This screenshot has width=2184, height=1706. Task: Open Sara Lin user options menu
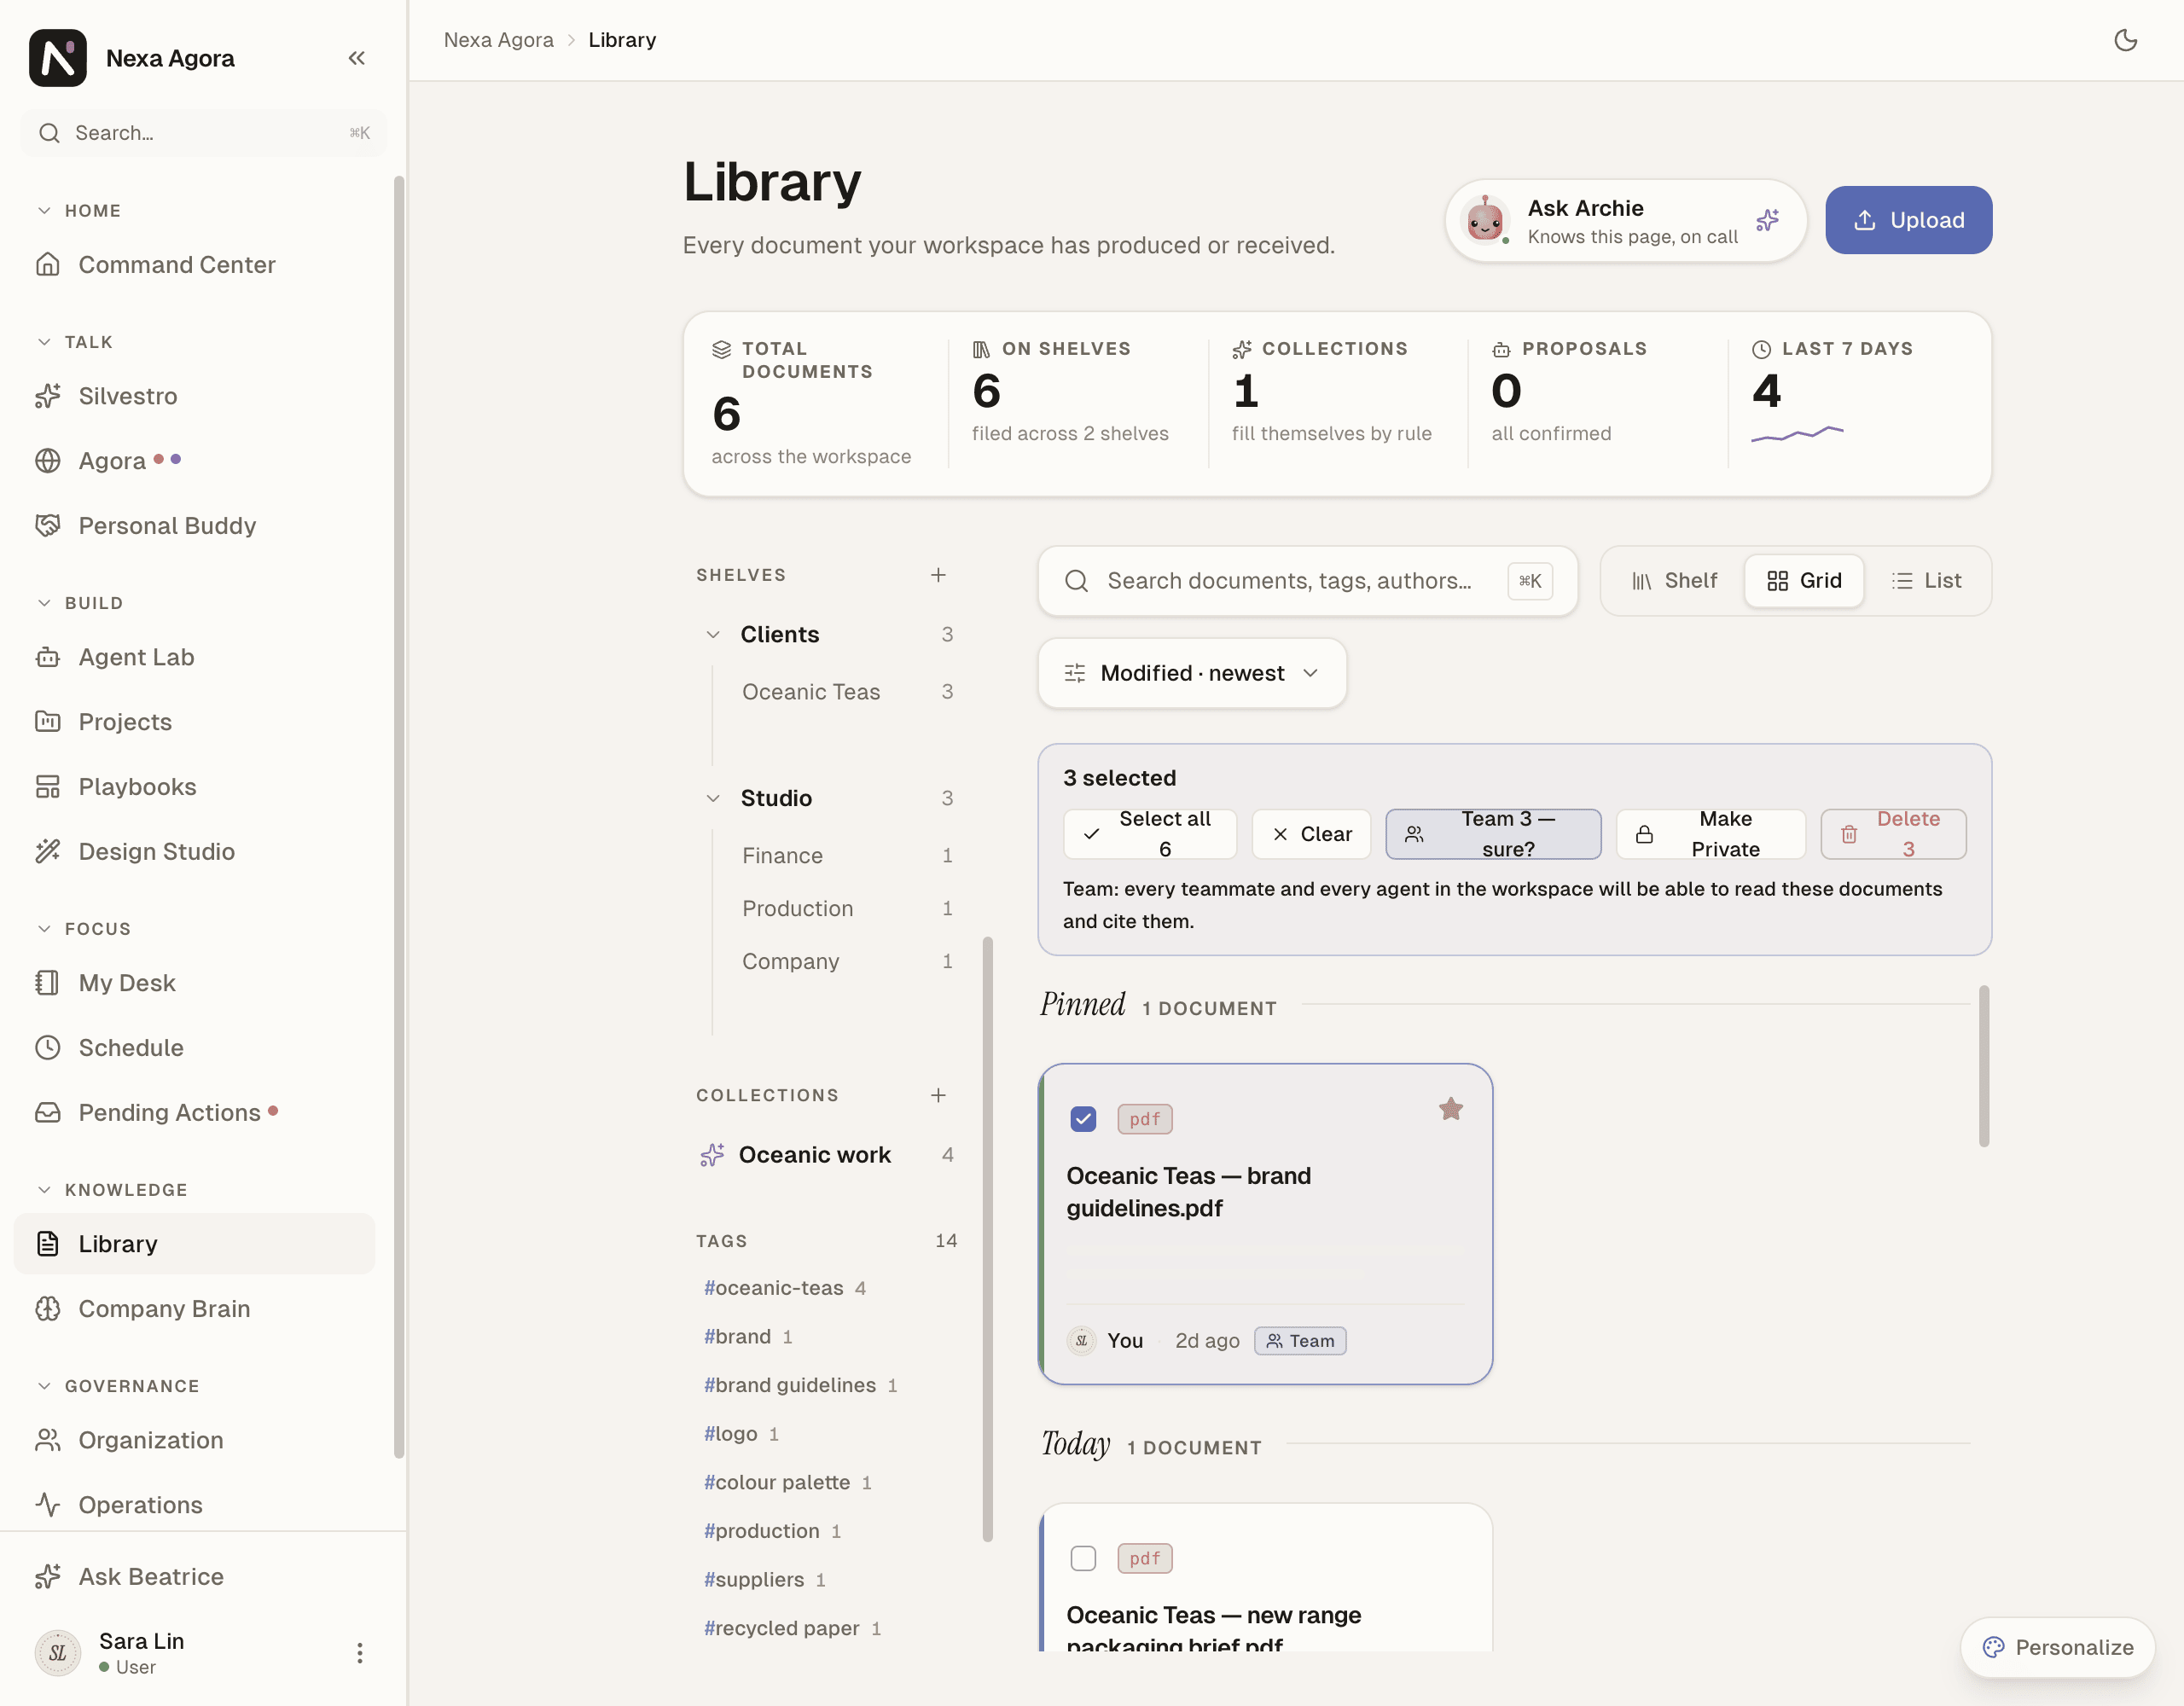tap(359, 1653)
